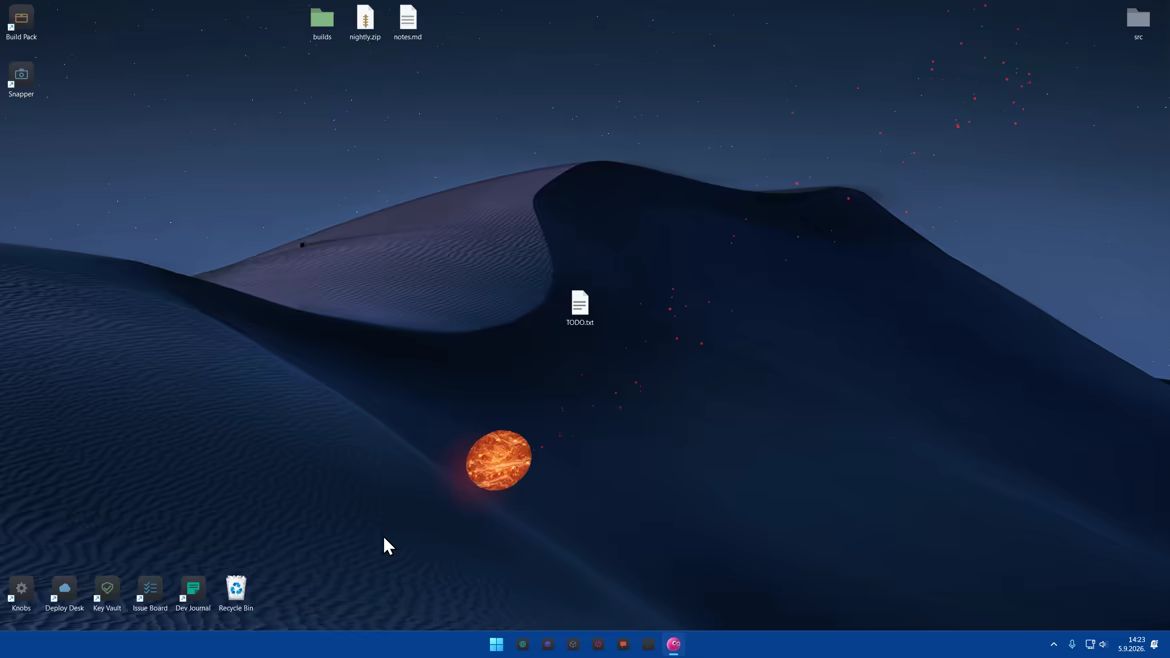Open the Windows Start menu
Image resolution: width=1170 pixels, height=658 pixels.
point(496,644)
